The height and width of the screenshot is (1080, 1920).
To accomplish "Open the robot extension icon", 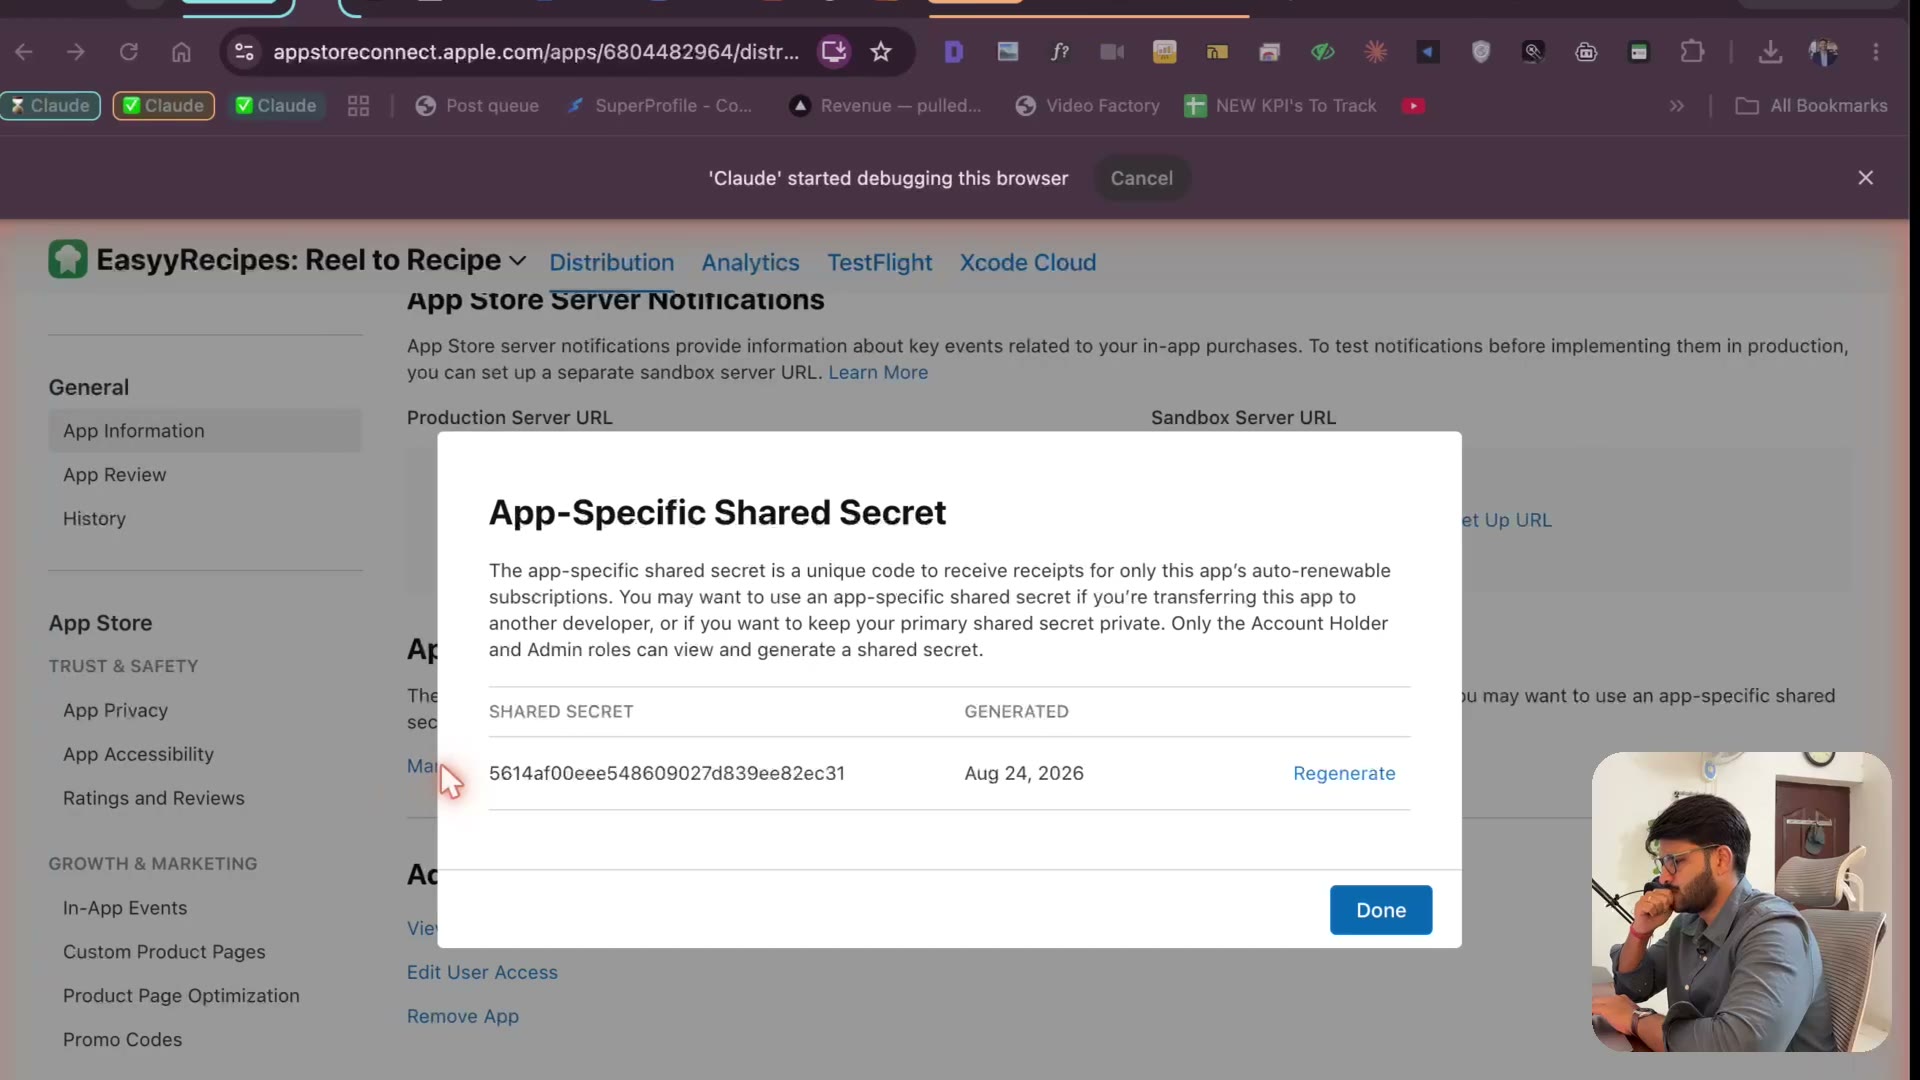I will pos(1586,52).
